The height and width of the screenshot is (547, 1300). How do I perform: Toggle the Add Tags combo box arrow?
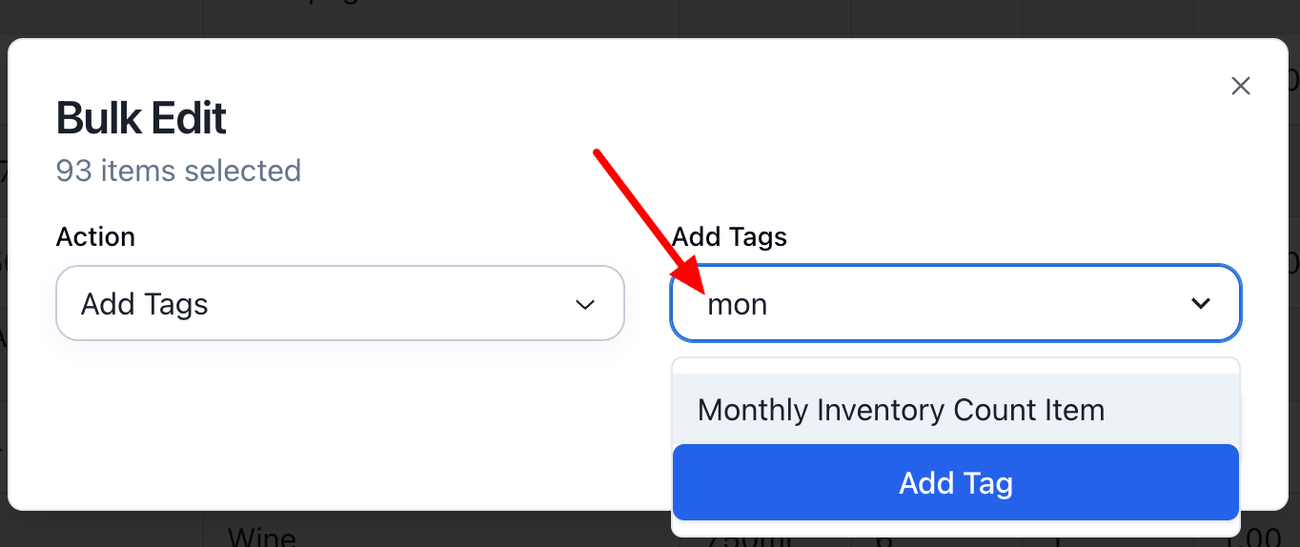[1201, 303]
